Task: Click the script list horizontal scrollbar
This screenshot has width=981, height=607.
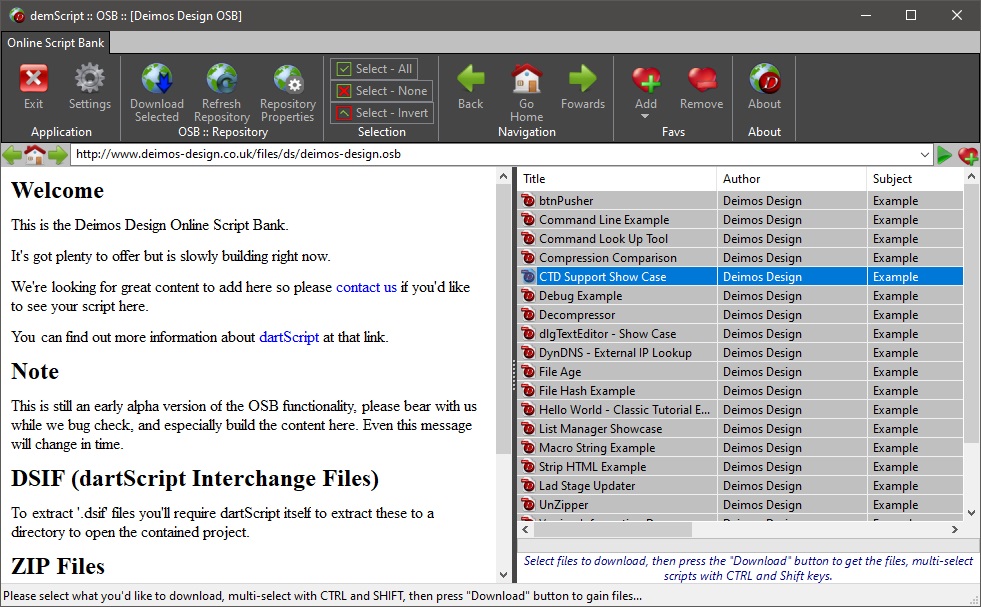Action: tap(613, 529)
